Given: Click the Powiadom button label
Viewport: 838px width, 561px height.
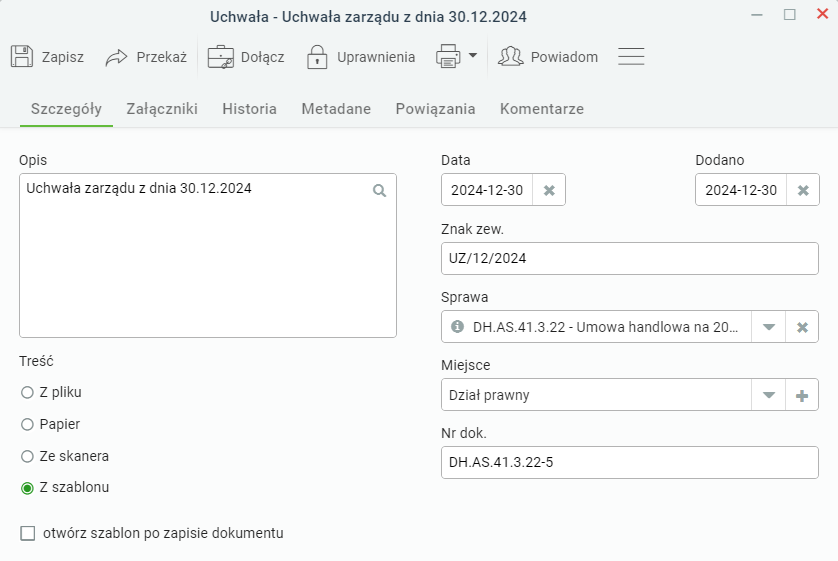Looking at the screenshot, I should click(564, 57).
